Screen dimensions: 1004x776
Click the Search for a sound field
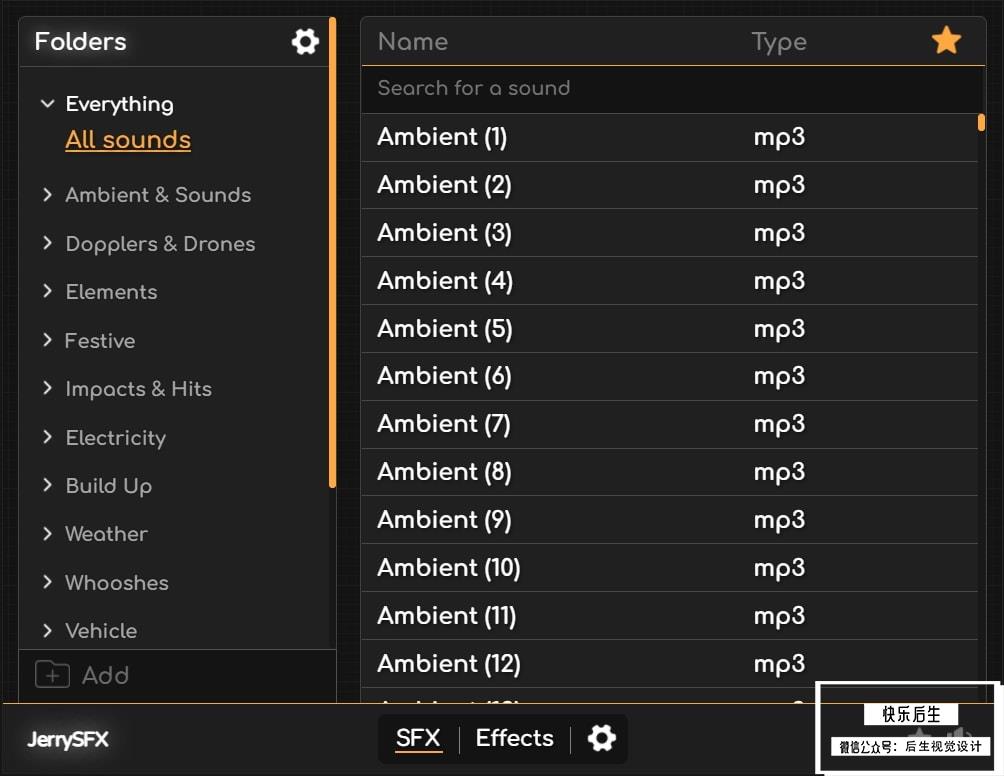point(672,88)
